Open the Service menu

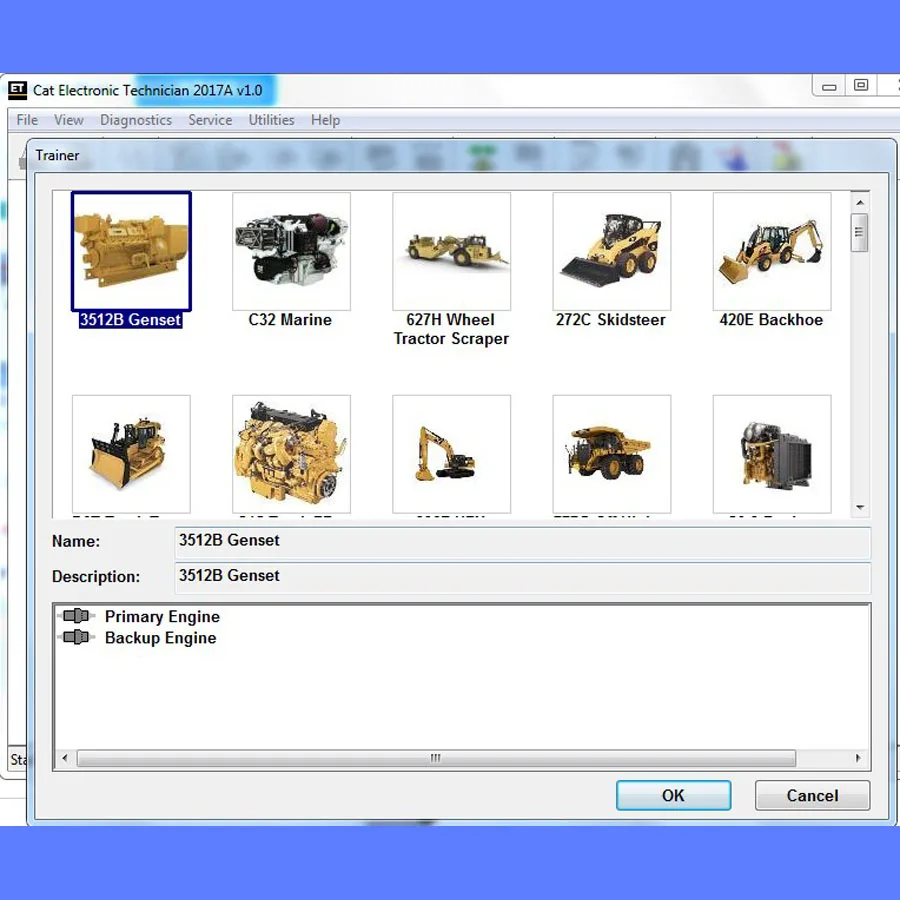point(210,120)
